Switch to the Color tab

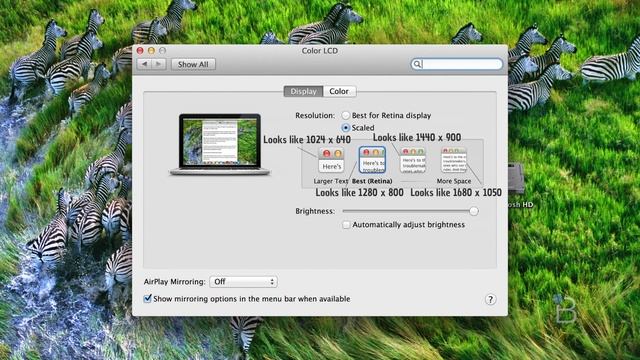click(339, 91)
